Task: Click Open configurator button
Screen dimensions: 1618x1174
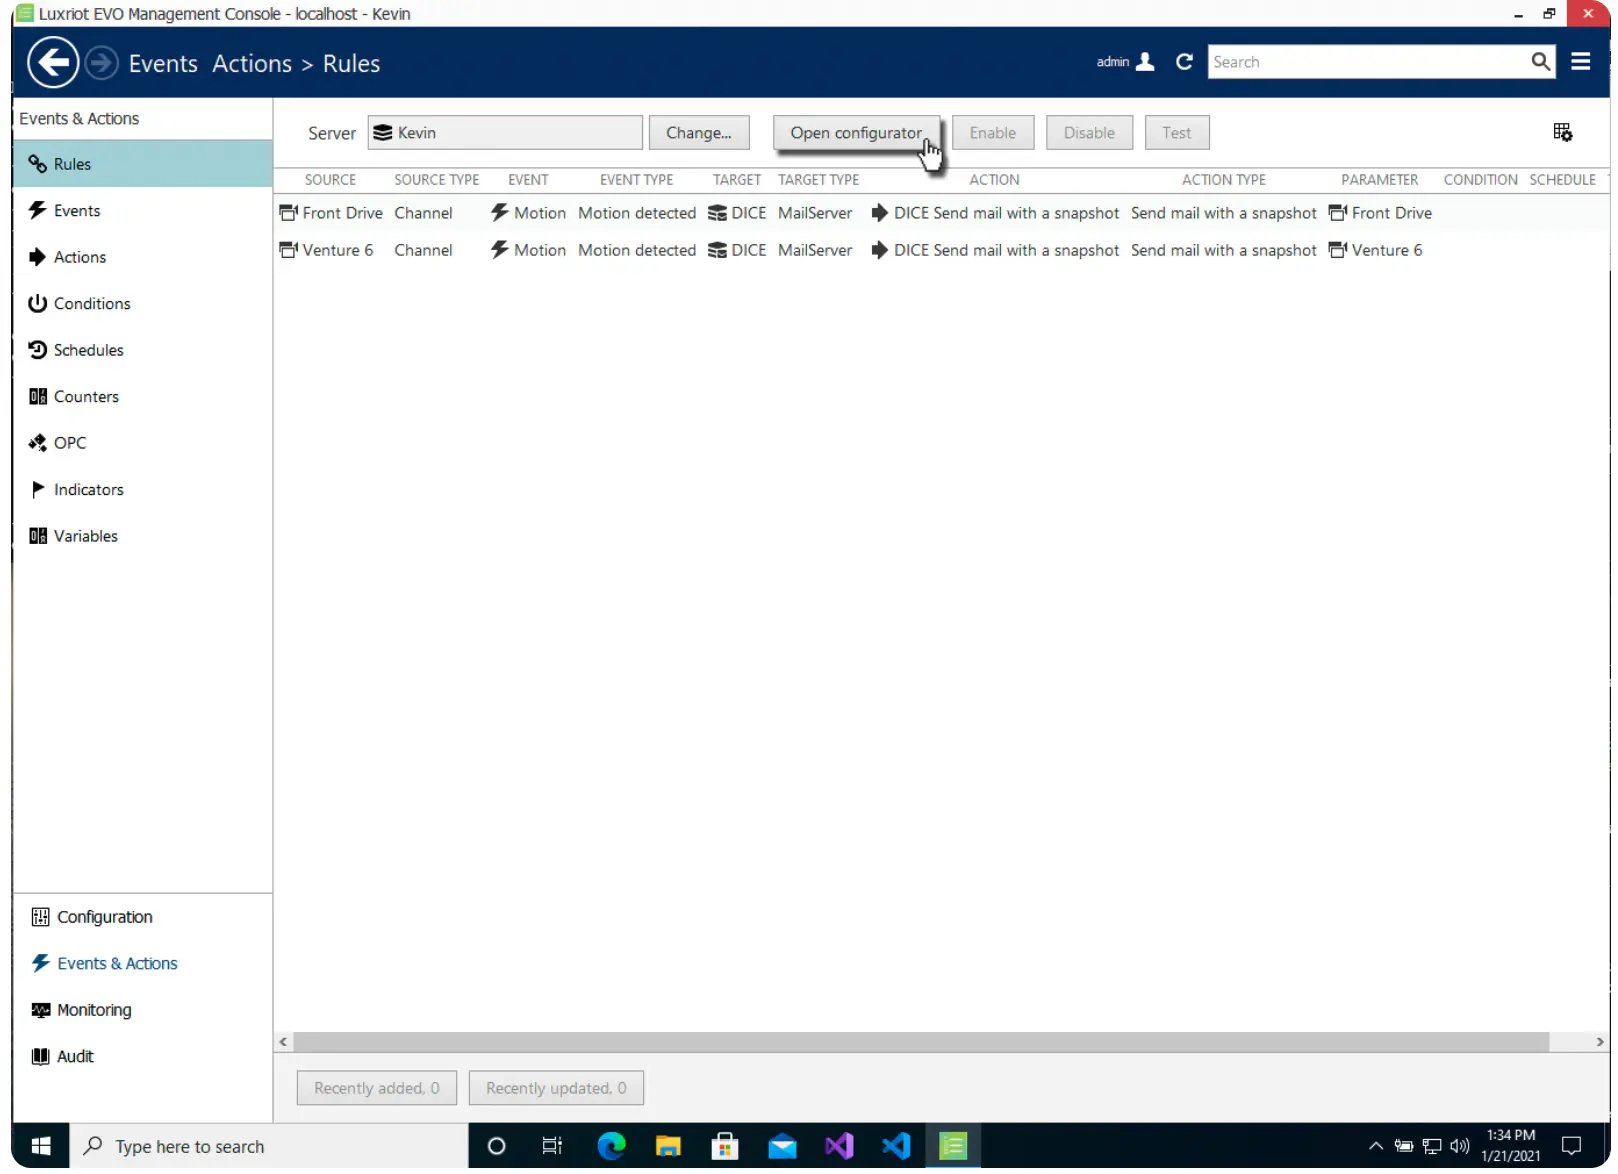Action: click(856, 133)
